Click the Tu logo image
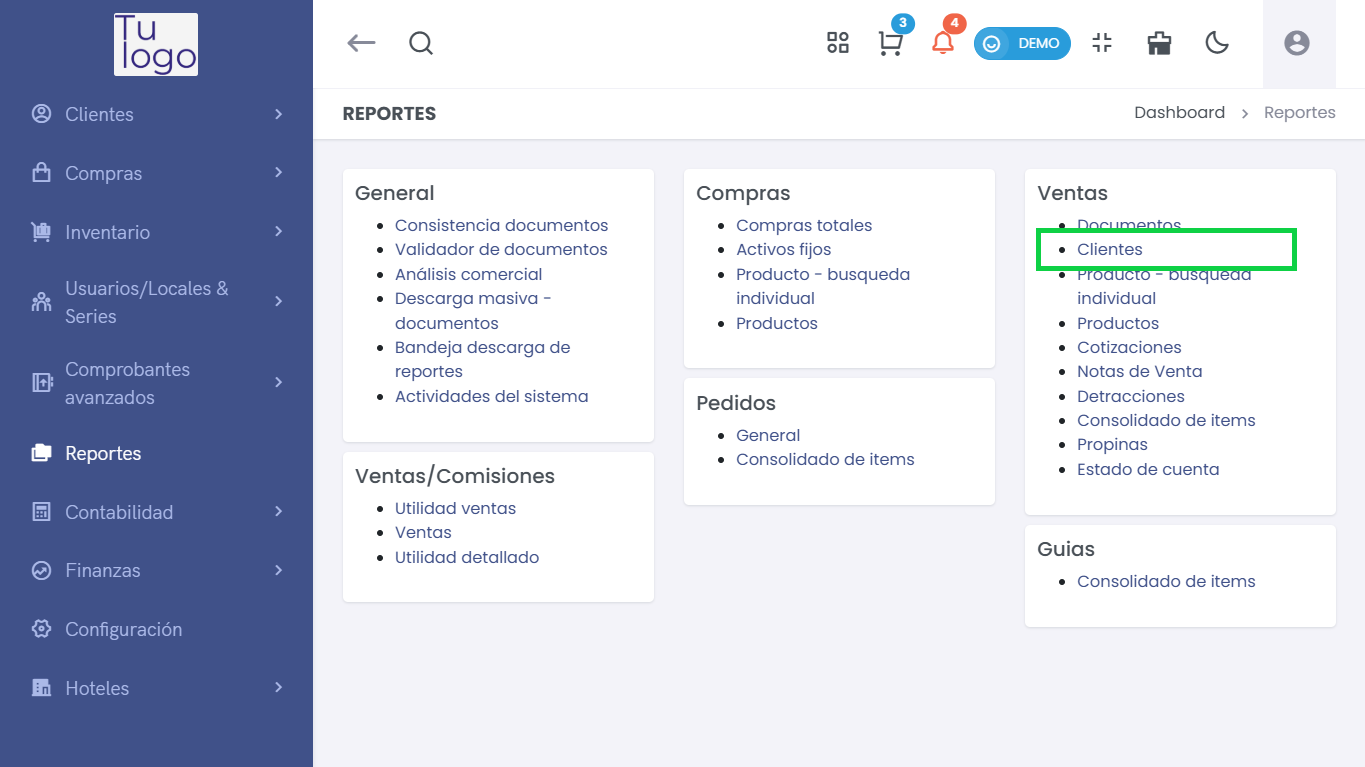The image size is (1365, 767). pyautogui.click(x=156, y=44)
